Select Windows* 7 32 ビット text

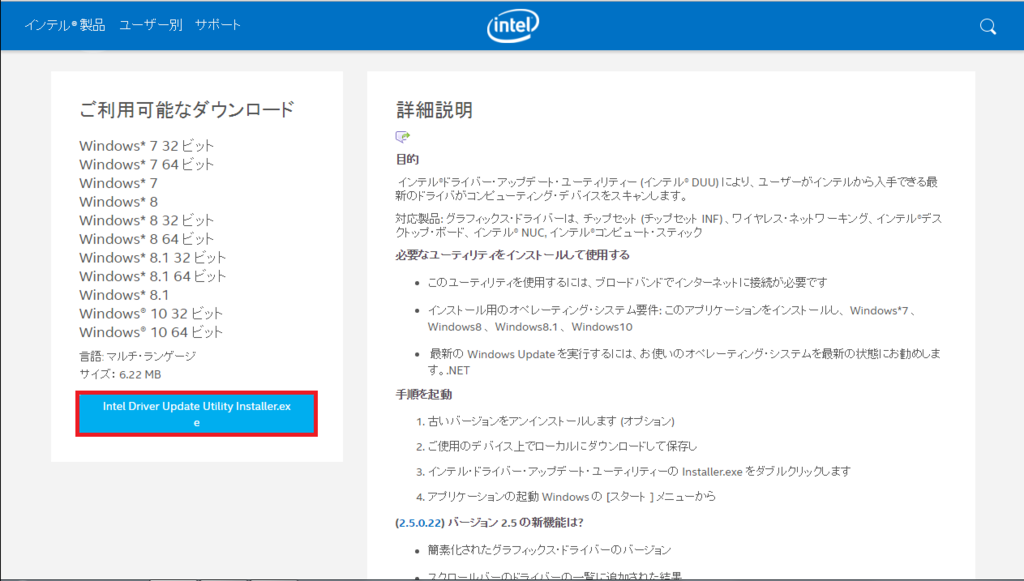(146, 146)
